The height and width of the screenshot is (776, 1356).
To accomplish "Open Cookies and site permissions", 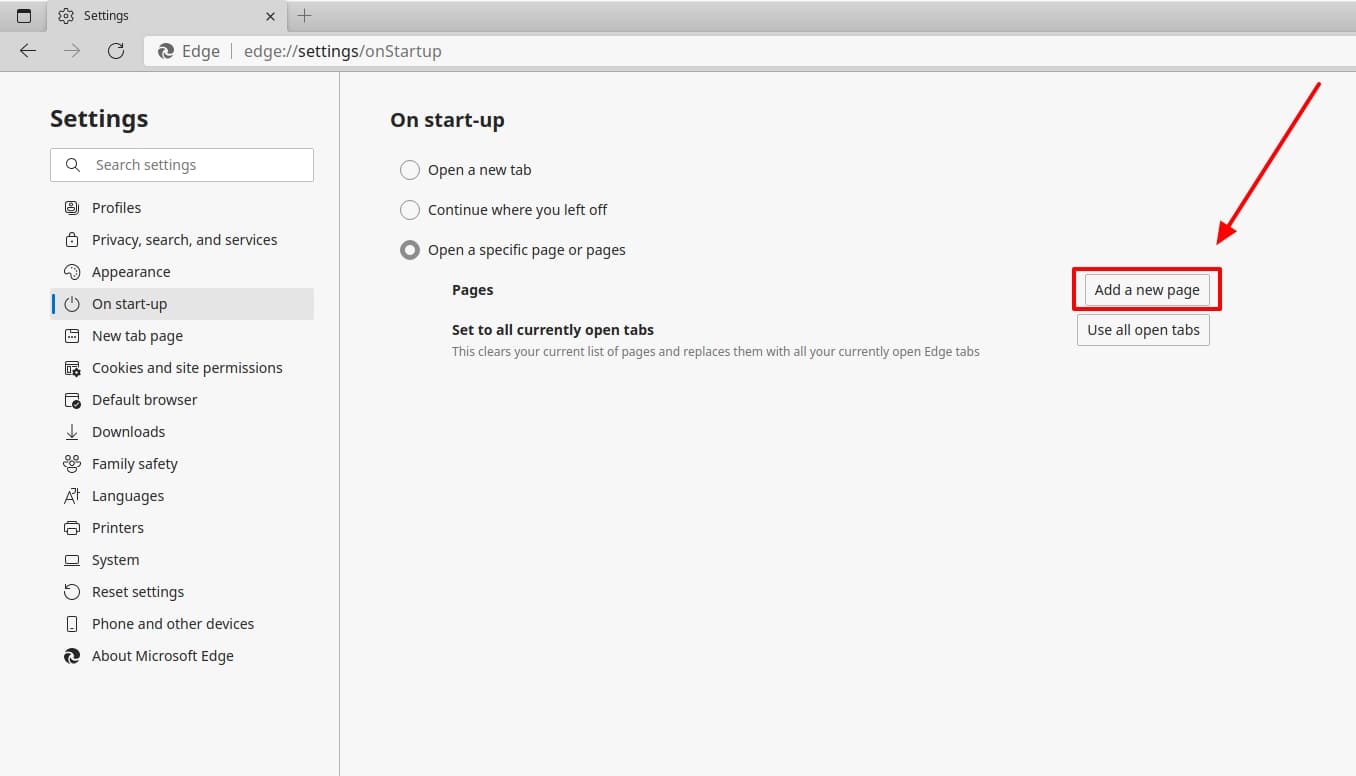I will [x=186, y=367].
